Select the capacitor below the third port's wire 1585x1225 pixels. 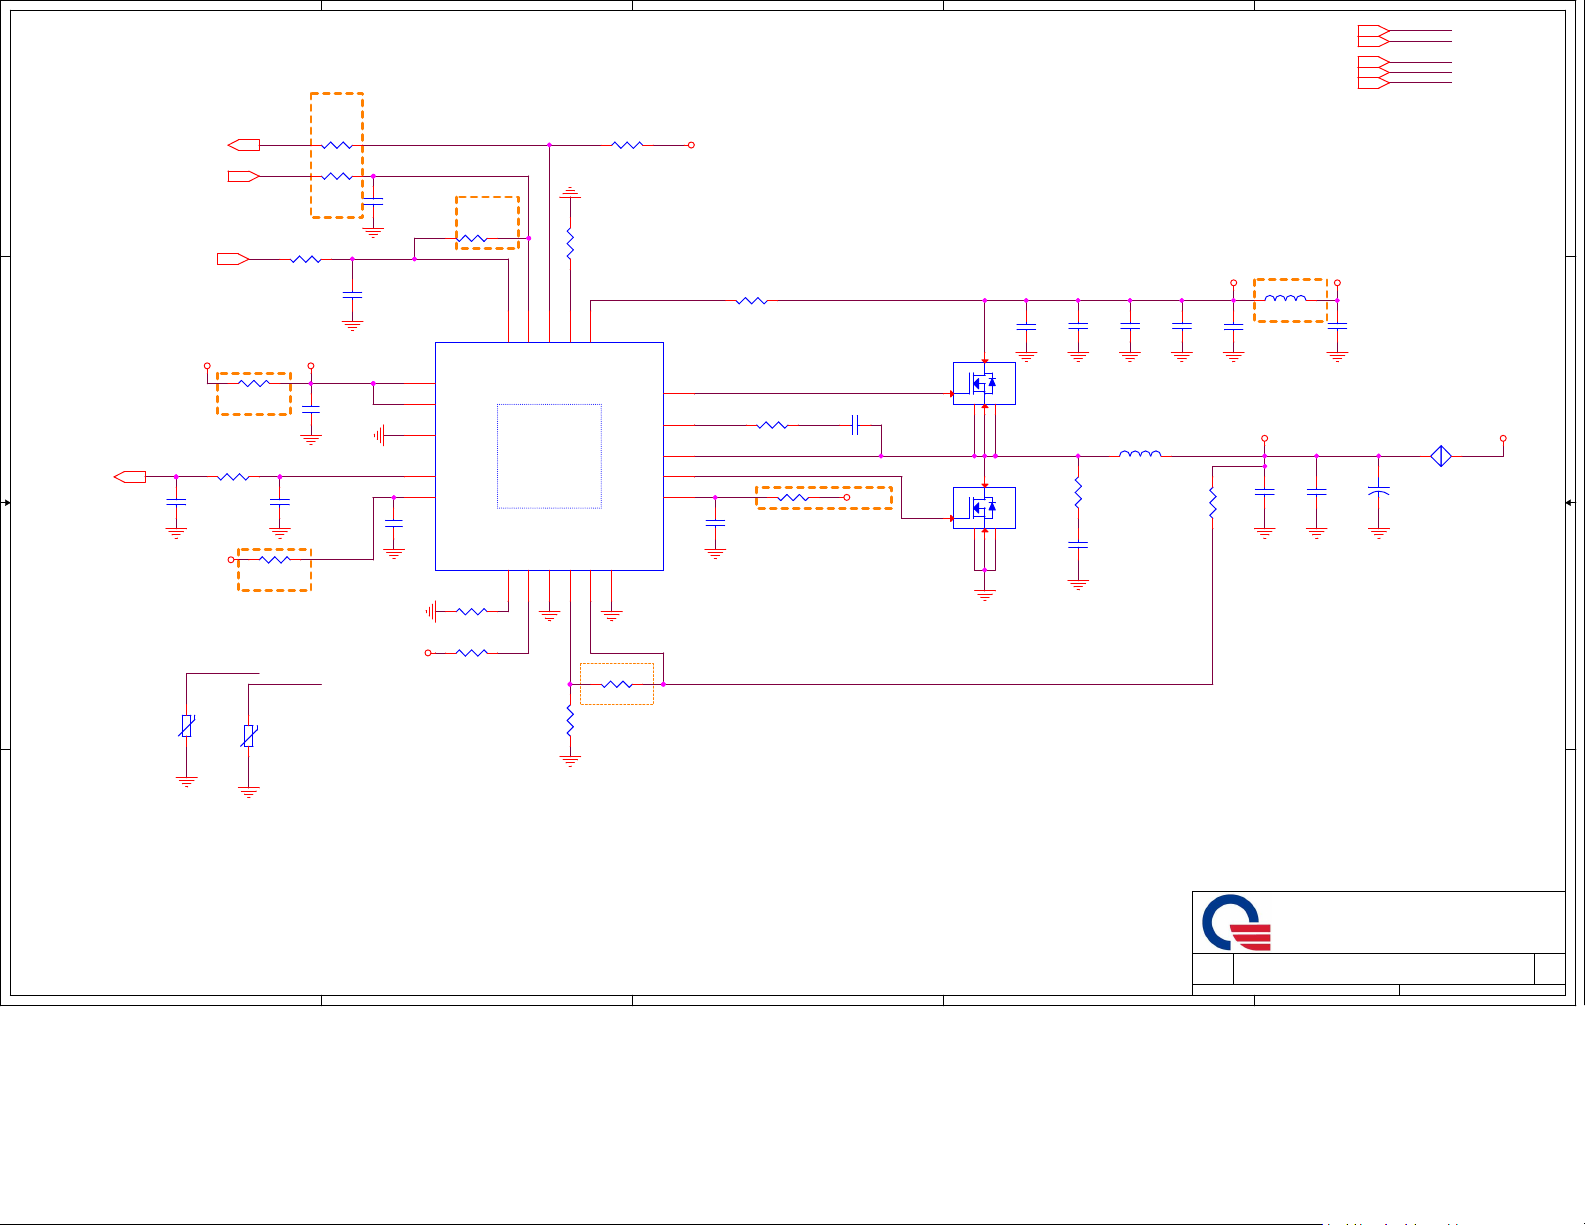click(x=352, y=295)
